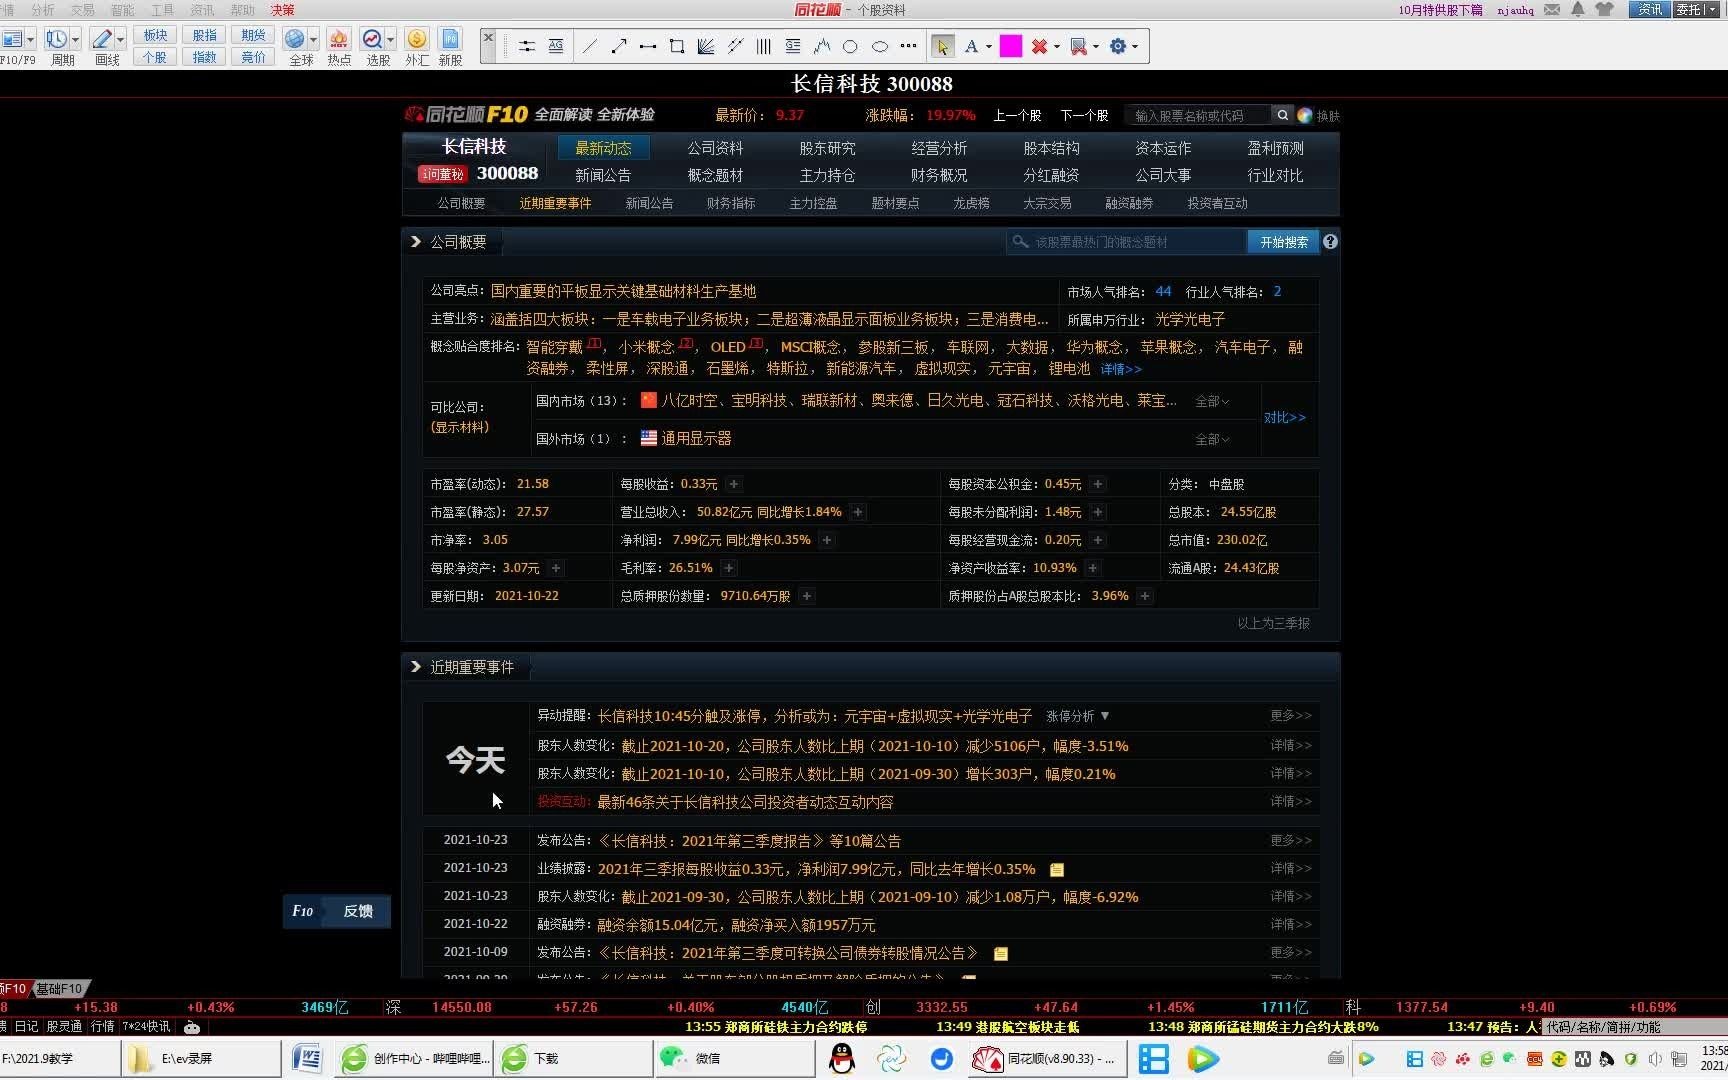Click into stock name or code search field
1728x1080 pixels.
click(x=1197, y=115)
